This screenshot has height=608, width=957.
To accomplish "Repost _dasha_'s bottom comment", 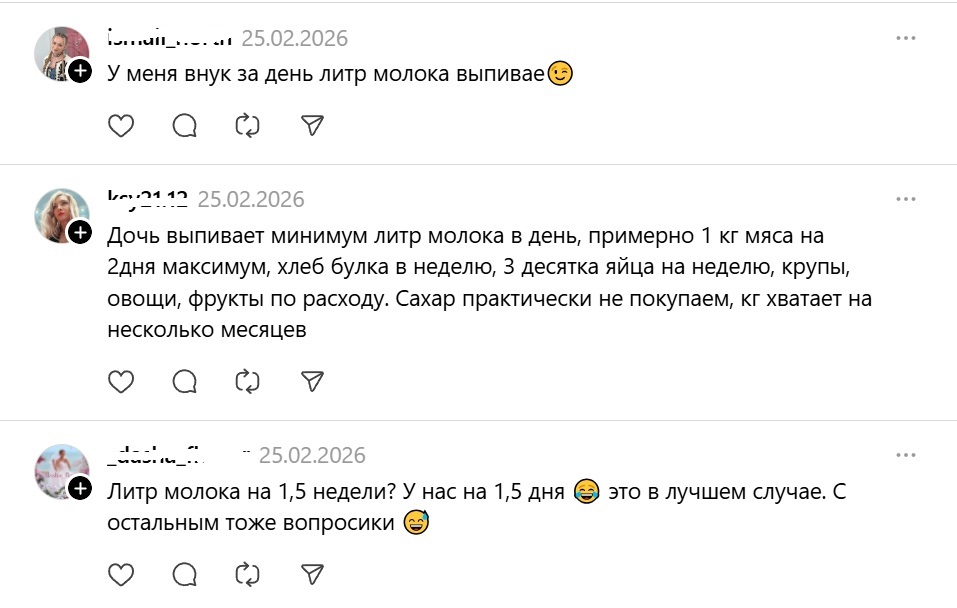I will [247, 576].
